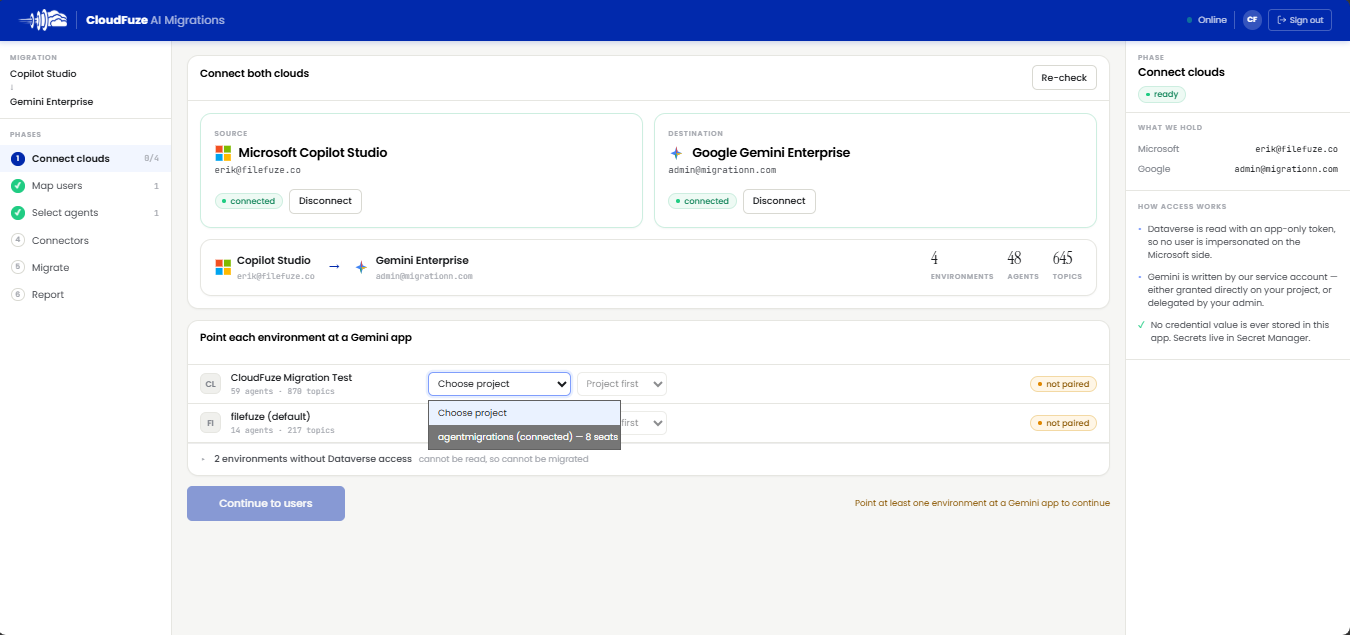The image size is (1350, 635).
Task: Open the second dropdown in filefuze (default) row
Action: 644,423
